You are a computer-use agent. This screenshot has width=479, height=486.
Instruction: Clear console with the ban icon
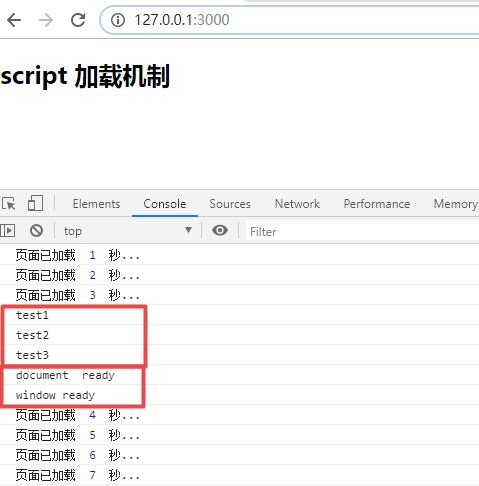(36, 231)
